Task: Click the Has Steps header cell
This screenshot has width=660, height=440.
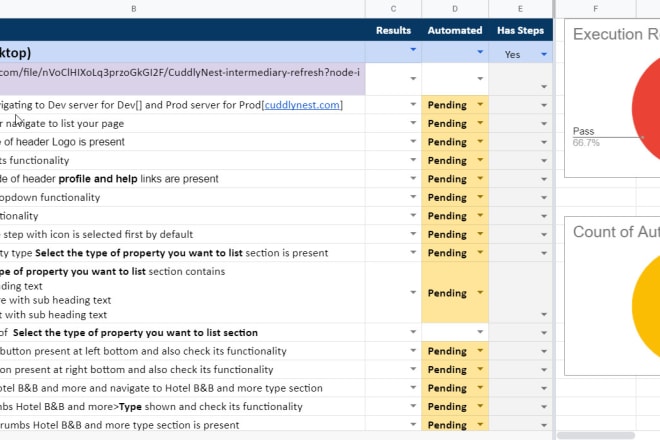Action: tap(520, 30)
